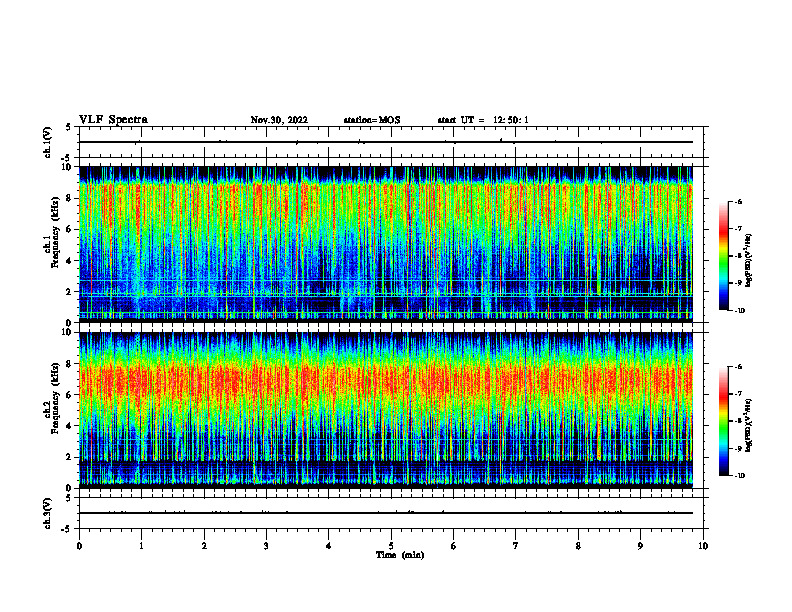Image resolution: width=792 pixels, height=612 pixels.
Task: Click time axis tick label "7"
Action: [x=516, y=546]
